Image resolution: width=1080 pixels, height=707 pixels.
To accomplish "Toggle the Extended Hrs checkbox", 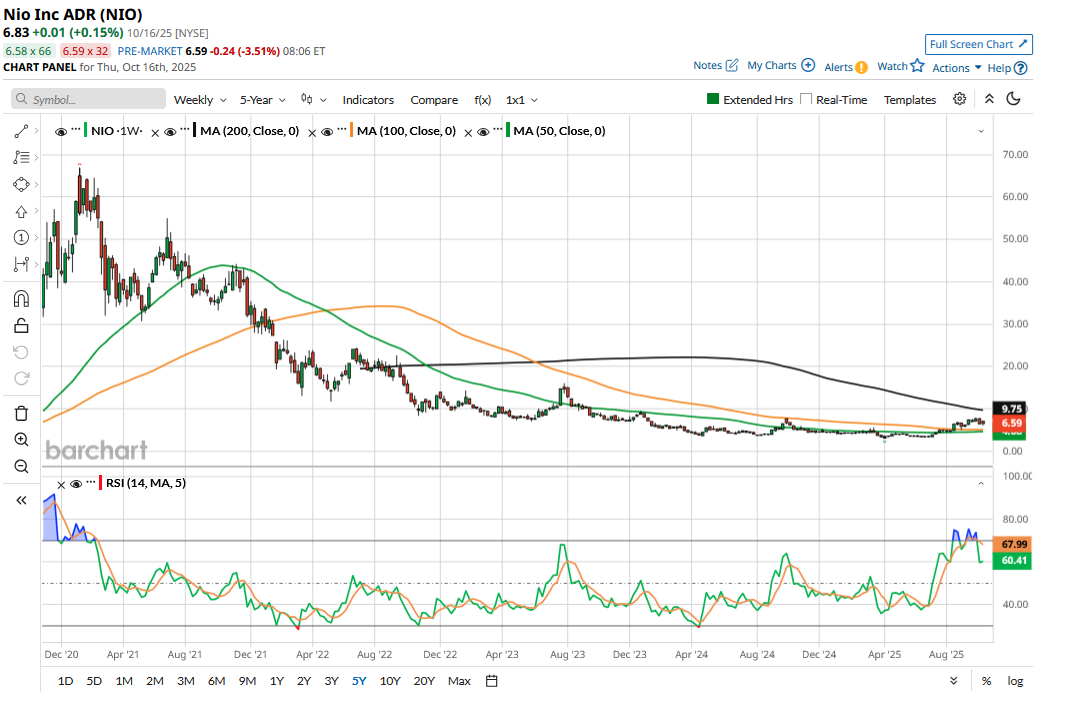I will tap(713, 99).
